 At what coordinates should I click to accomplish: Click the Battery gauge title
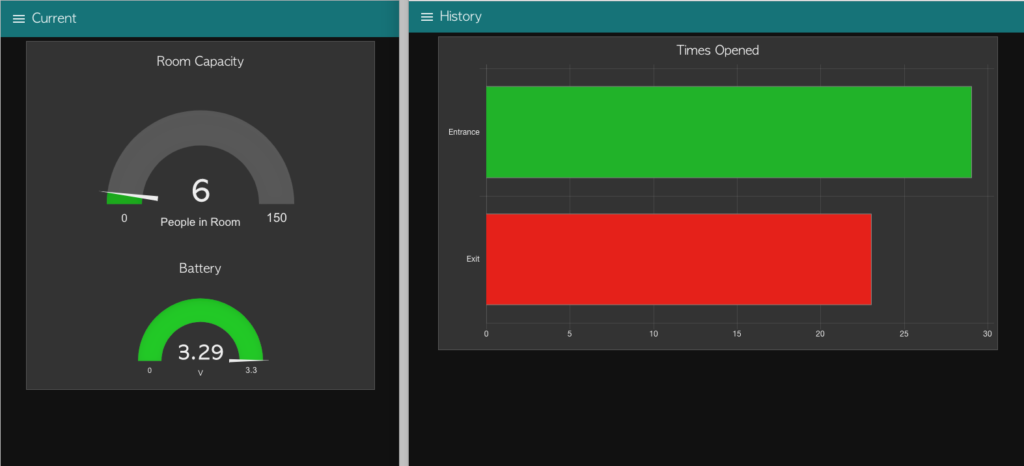click(200, 268)
